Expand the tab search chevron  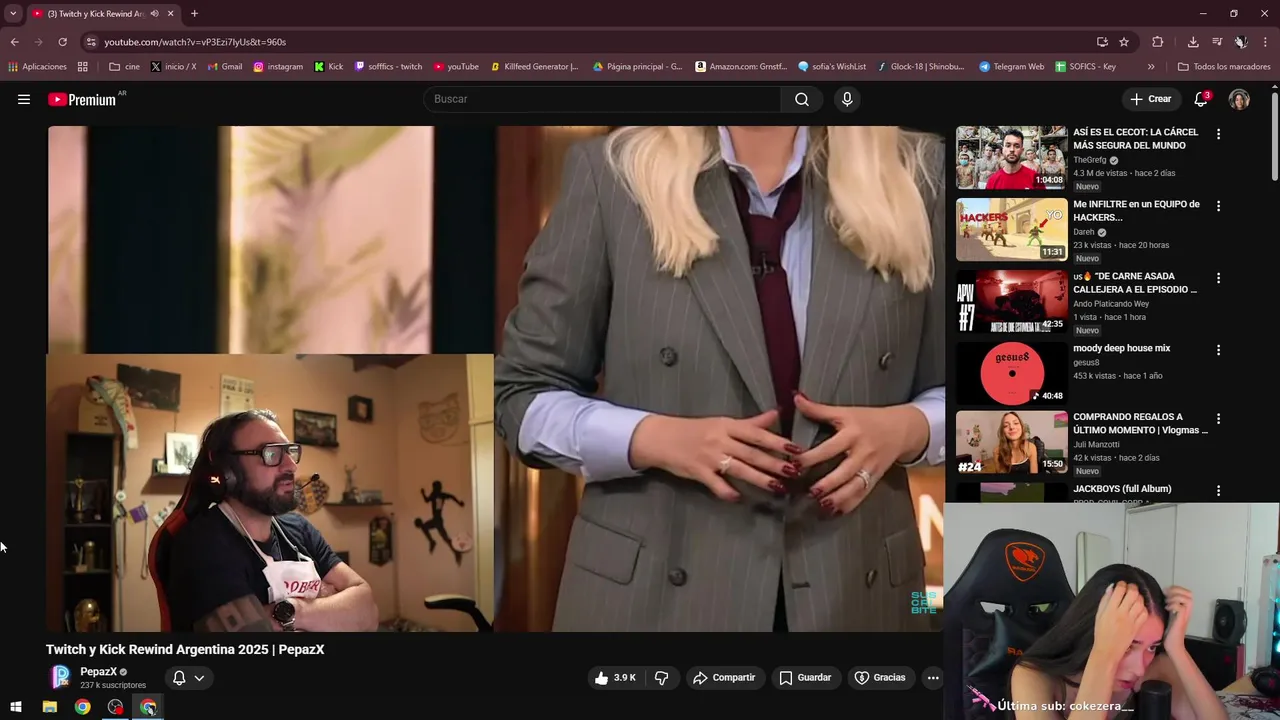(x=13, y=13)
